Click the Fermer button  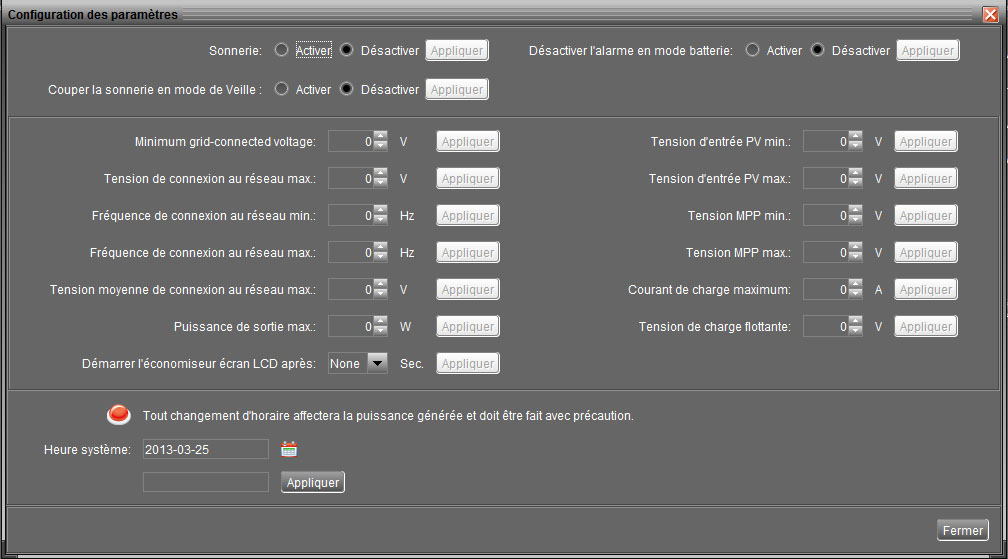coord(962,530)
